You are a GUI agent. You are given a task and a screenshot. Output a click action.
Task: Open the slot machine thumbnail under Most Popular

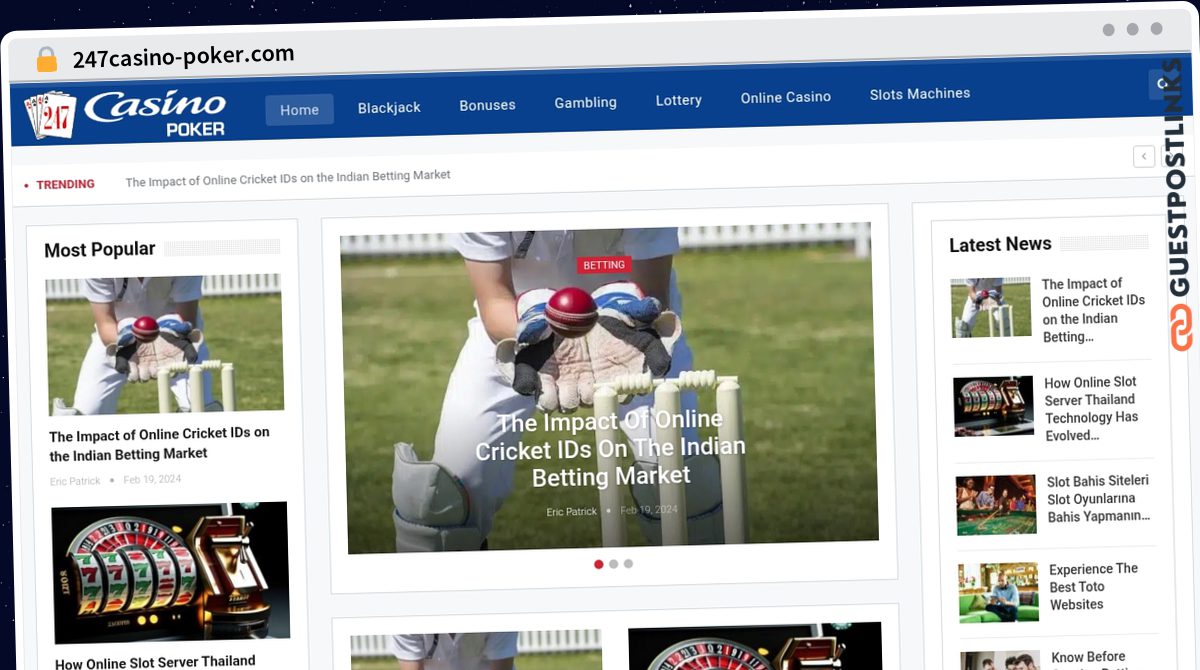point(171,571)
